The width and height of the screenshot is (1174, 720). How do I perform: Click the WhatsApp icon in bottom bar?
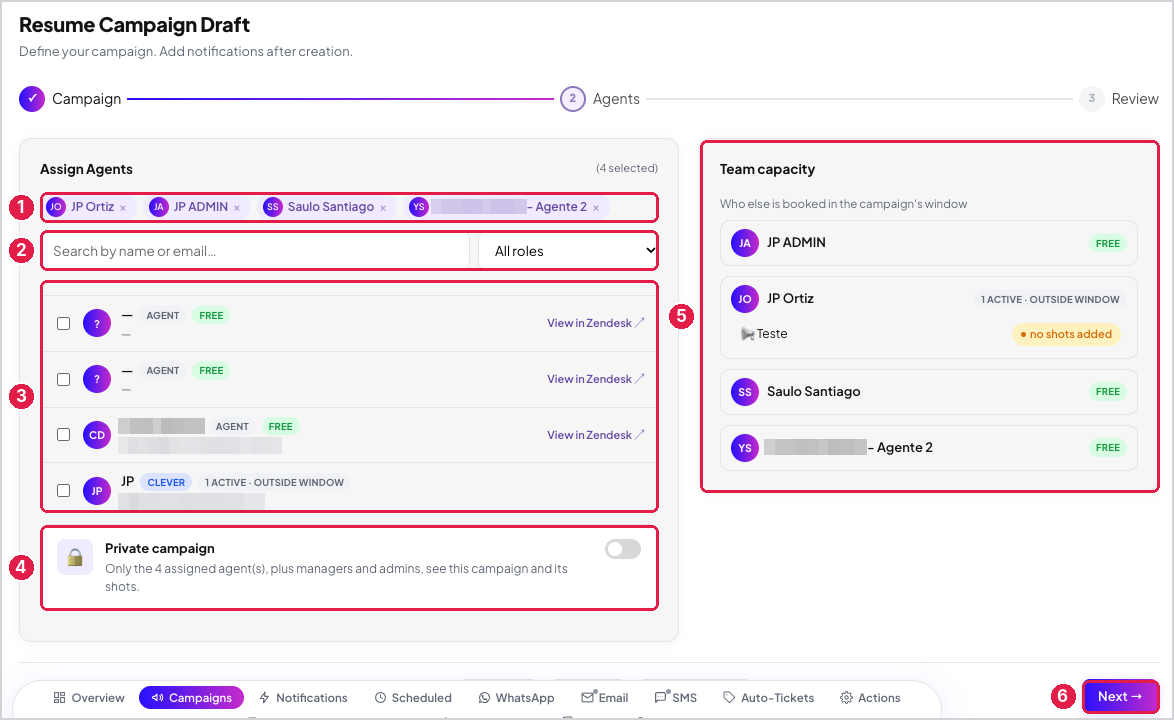(484, 698)
